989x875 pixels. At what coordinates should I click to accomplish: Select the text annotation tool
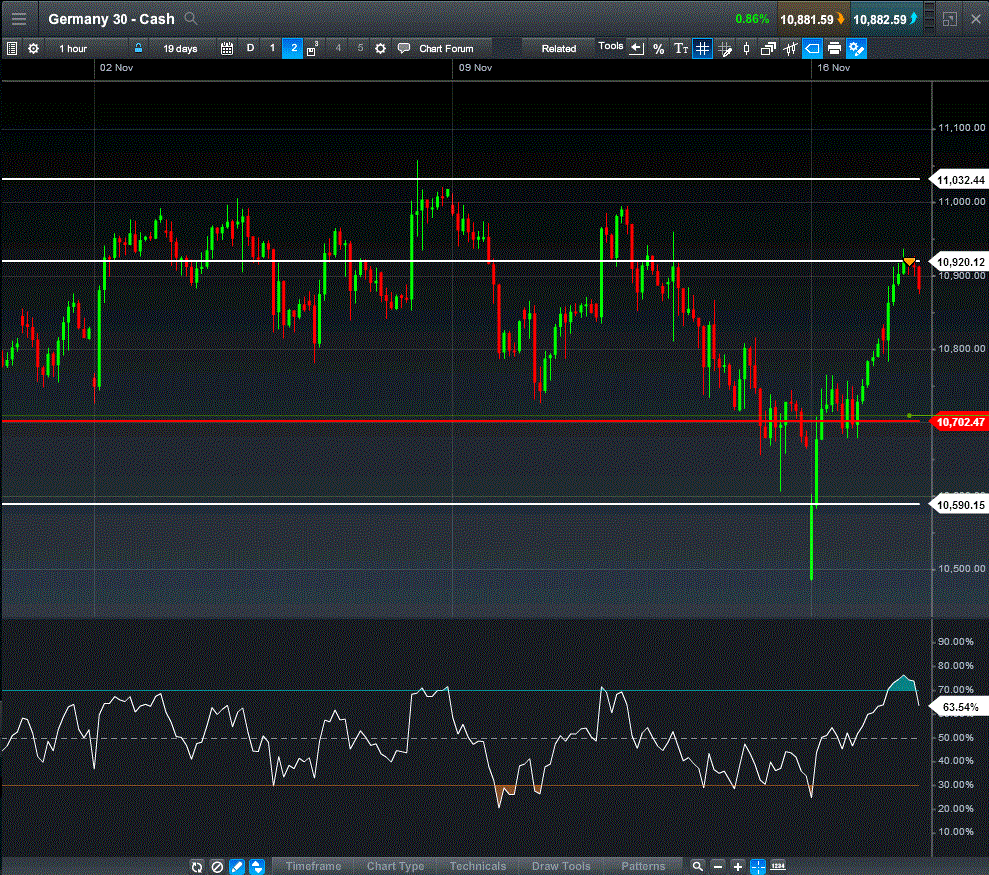coord(681,49)
